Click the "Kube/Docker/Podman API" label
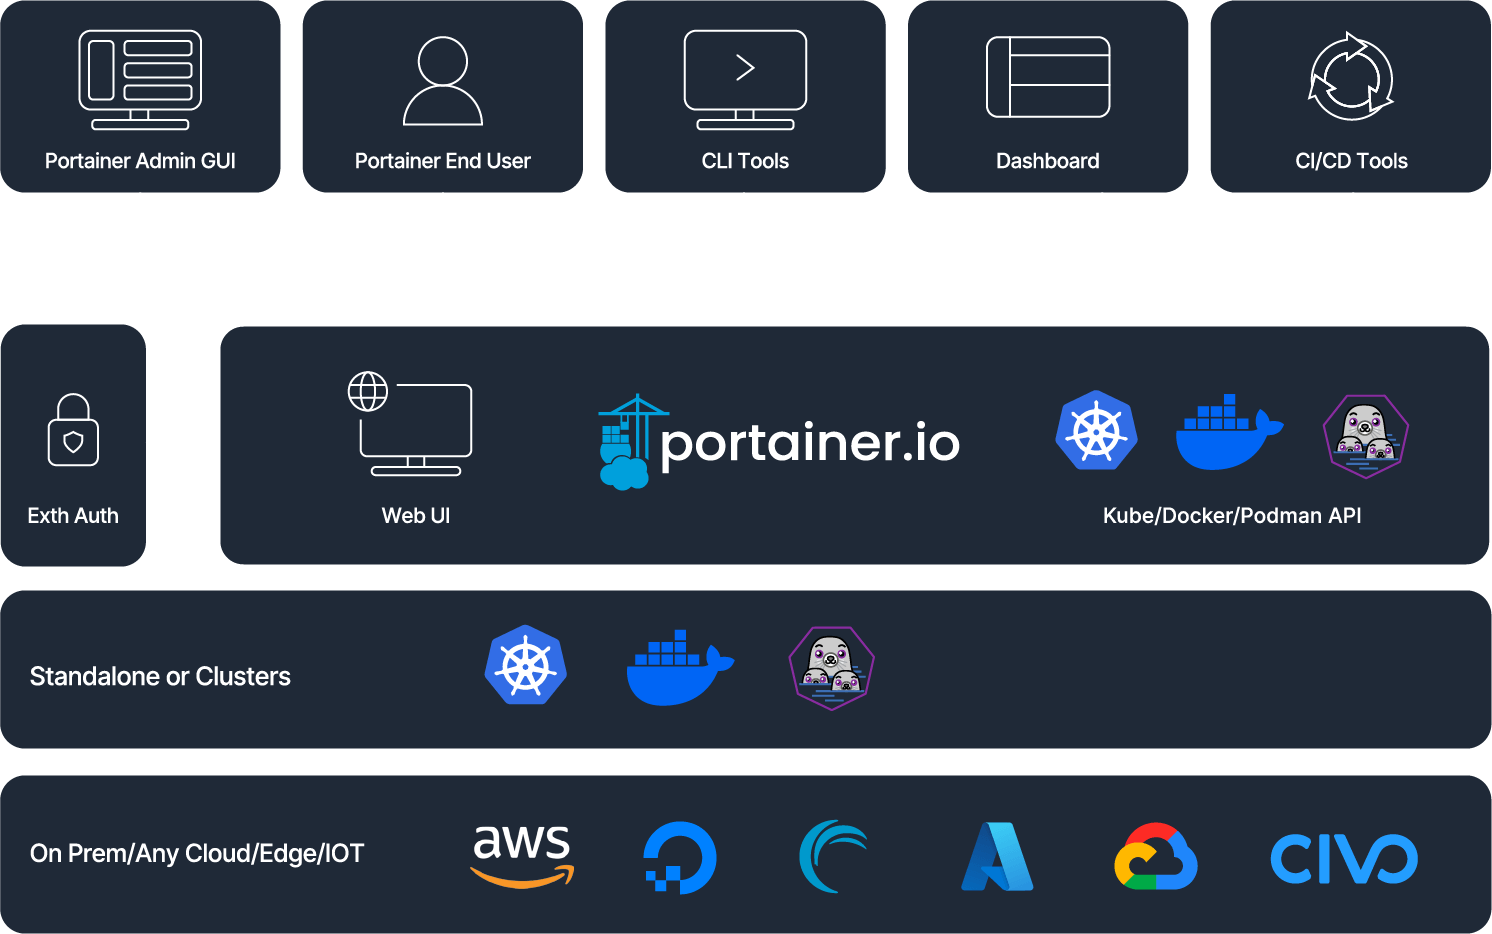This screenshot has height=934, width=1492. [x=1232, y=516]
